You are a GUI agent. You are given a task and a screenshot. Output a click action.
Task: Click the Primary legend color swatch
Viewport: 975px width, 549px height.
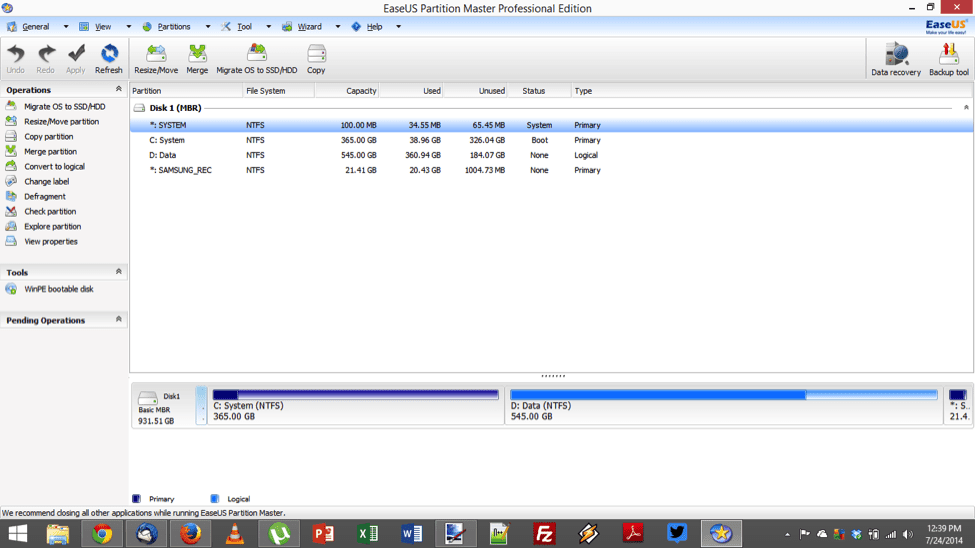[136, 499]
